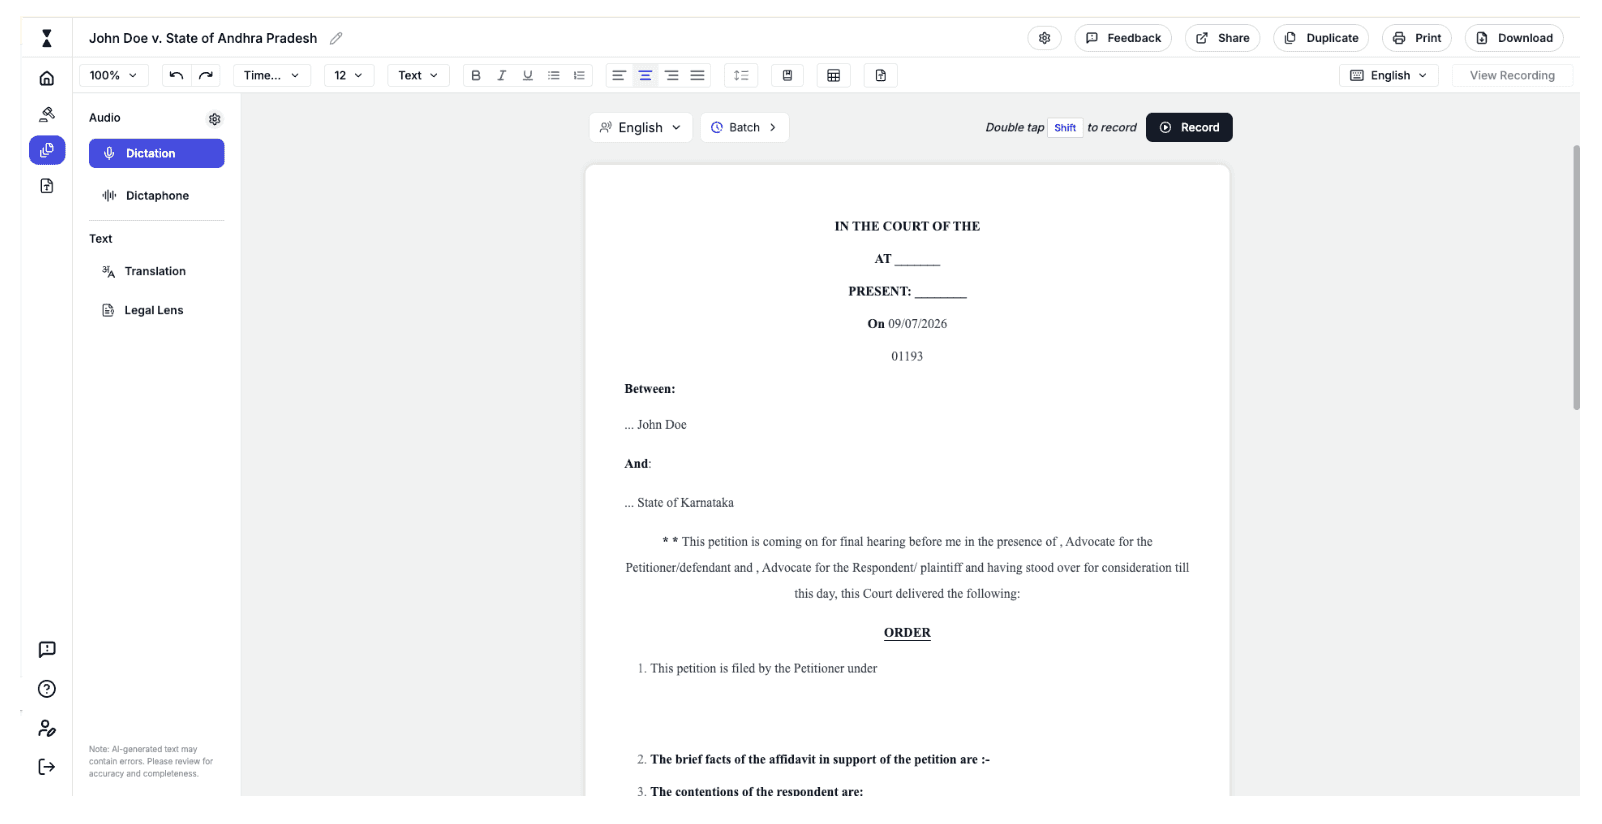Open the user profile edit icon

(x=47, y=728)
